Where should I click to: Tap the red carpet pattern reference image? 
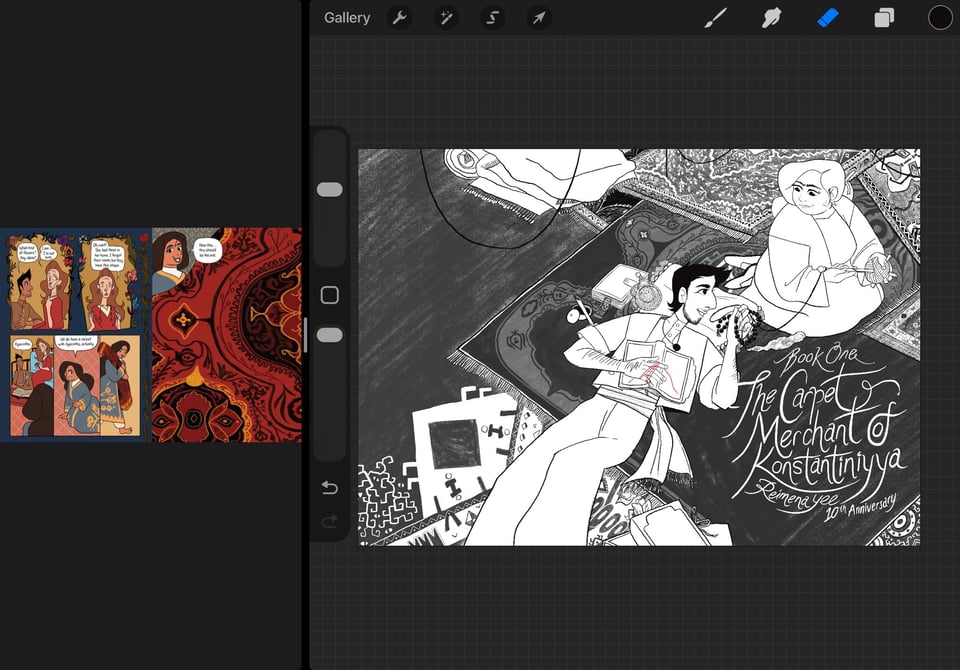click(x=227, y=335)
